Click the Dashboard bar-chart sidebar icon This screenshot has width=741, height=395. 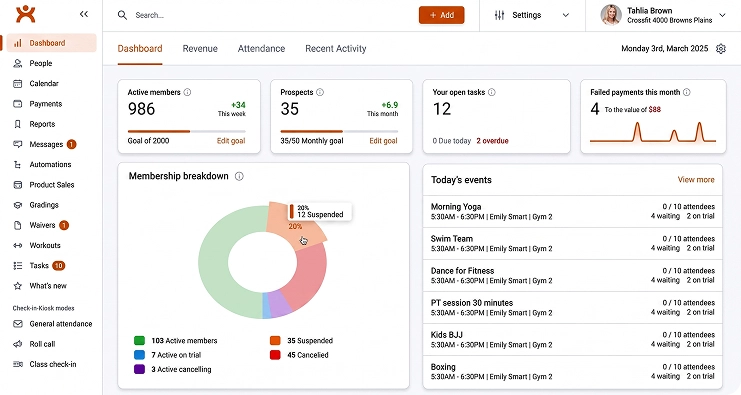point(17,43)
